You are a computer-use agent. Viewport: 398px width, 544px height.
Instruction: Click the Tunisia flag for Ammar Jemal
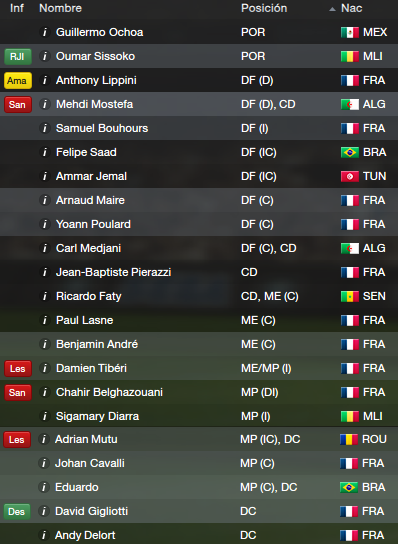point(349,176)
